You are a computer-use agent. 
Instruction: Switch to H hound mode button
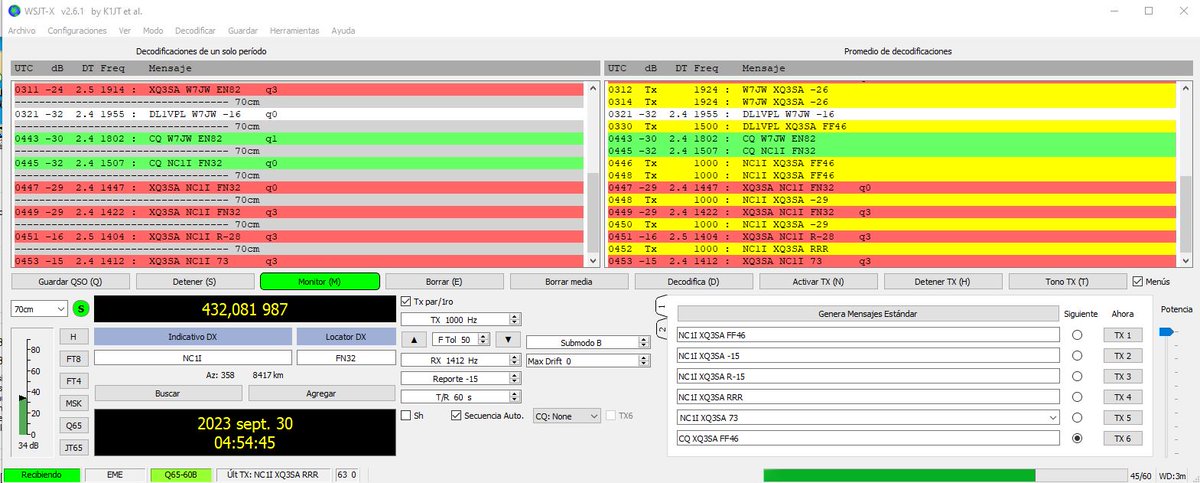[73, 337]
